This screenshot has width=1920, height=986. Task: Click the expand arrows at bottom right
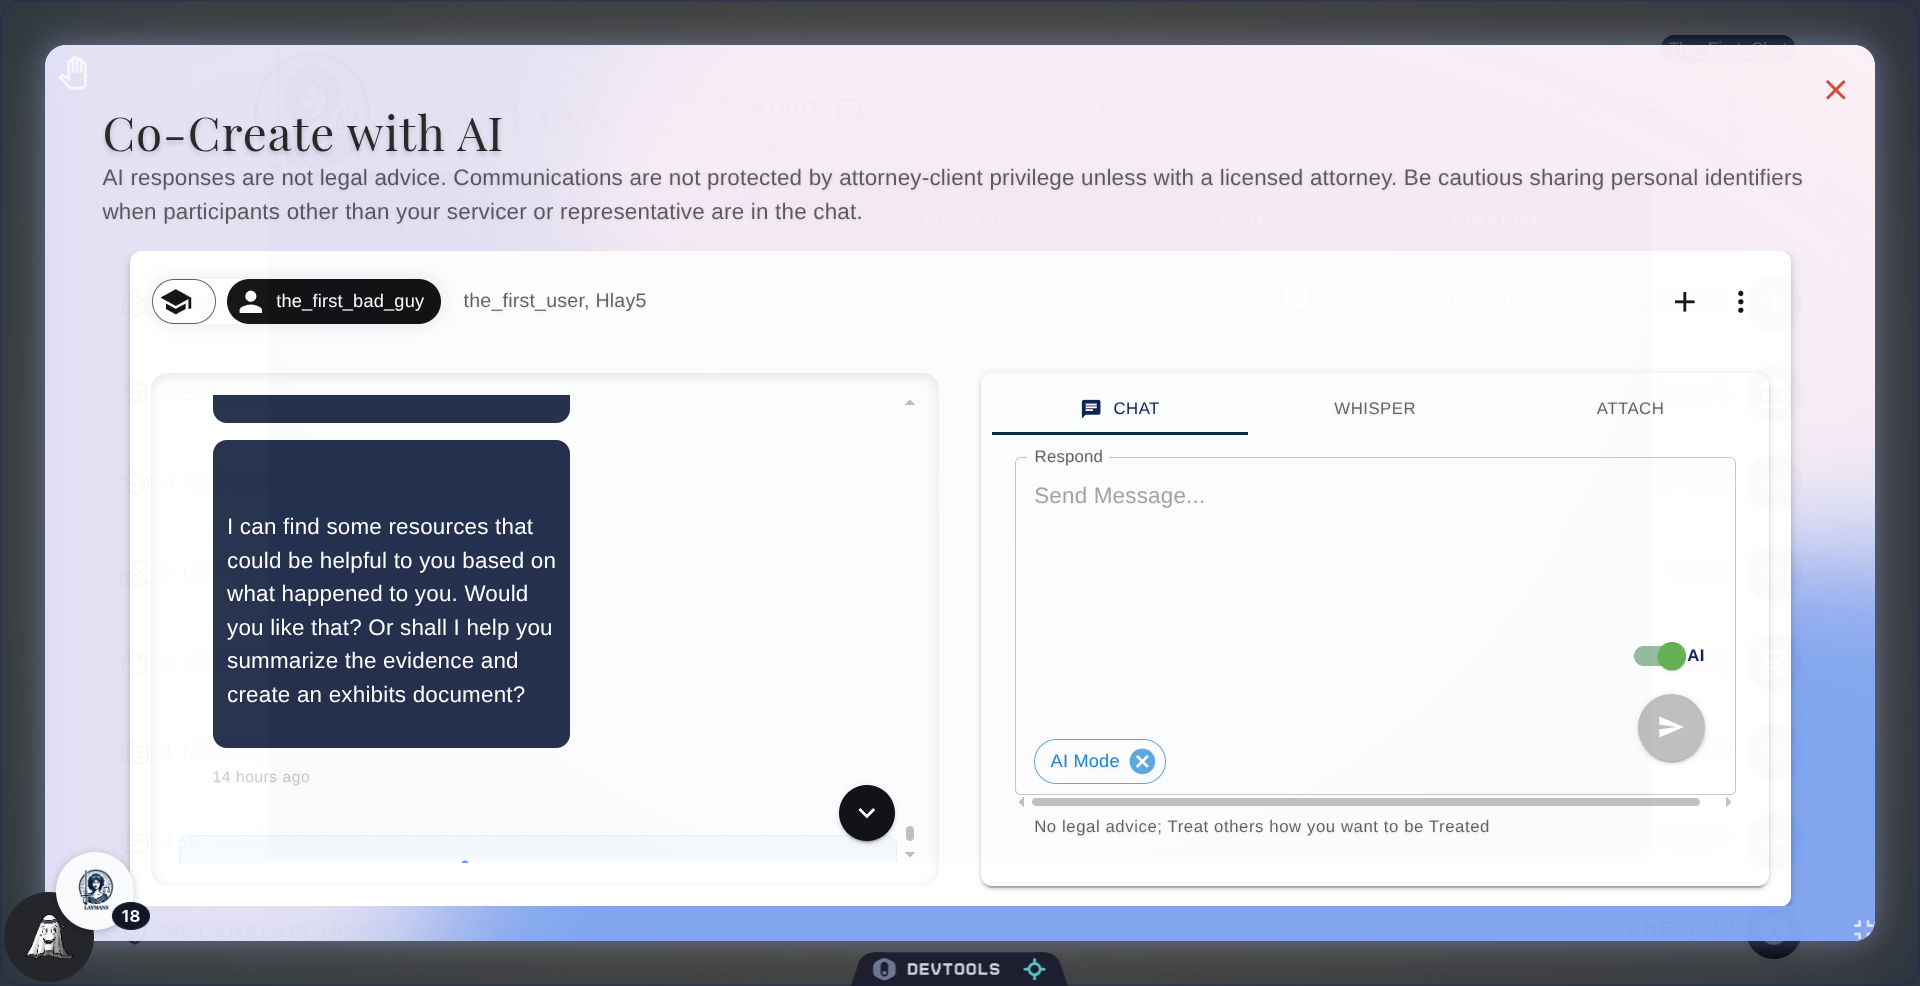1860,928
